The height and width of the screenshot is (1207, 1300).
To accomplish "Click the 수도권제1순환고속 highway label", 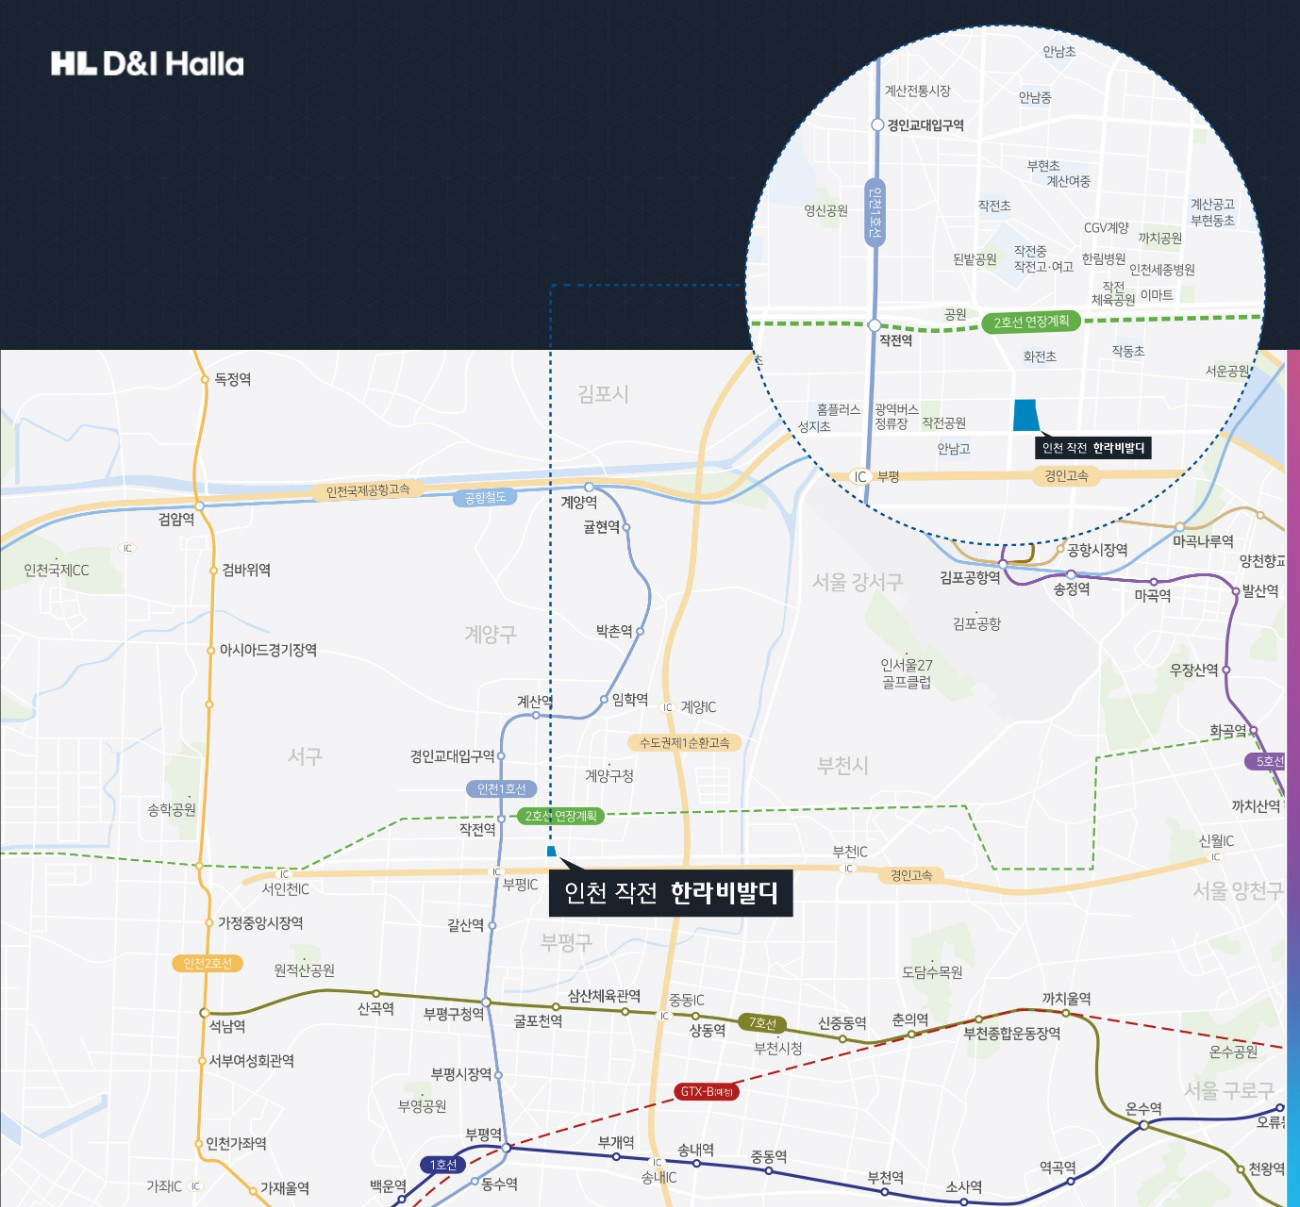I will pyautogui.click(x=685, y=743).
